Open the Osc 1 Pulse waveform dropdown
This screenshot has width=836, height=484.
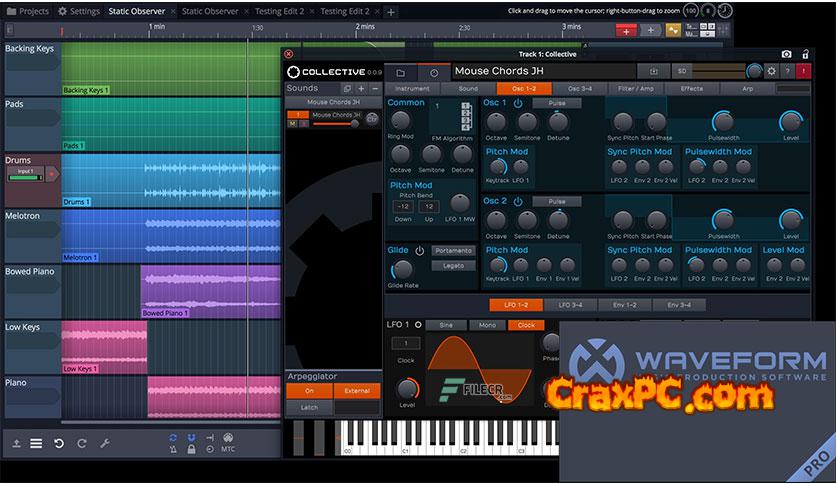556,103
